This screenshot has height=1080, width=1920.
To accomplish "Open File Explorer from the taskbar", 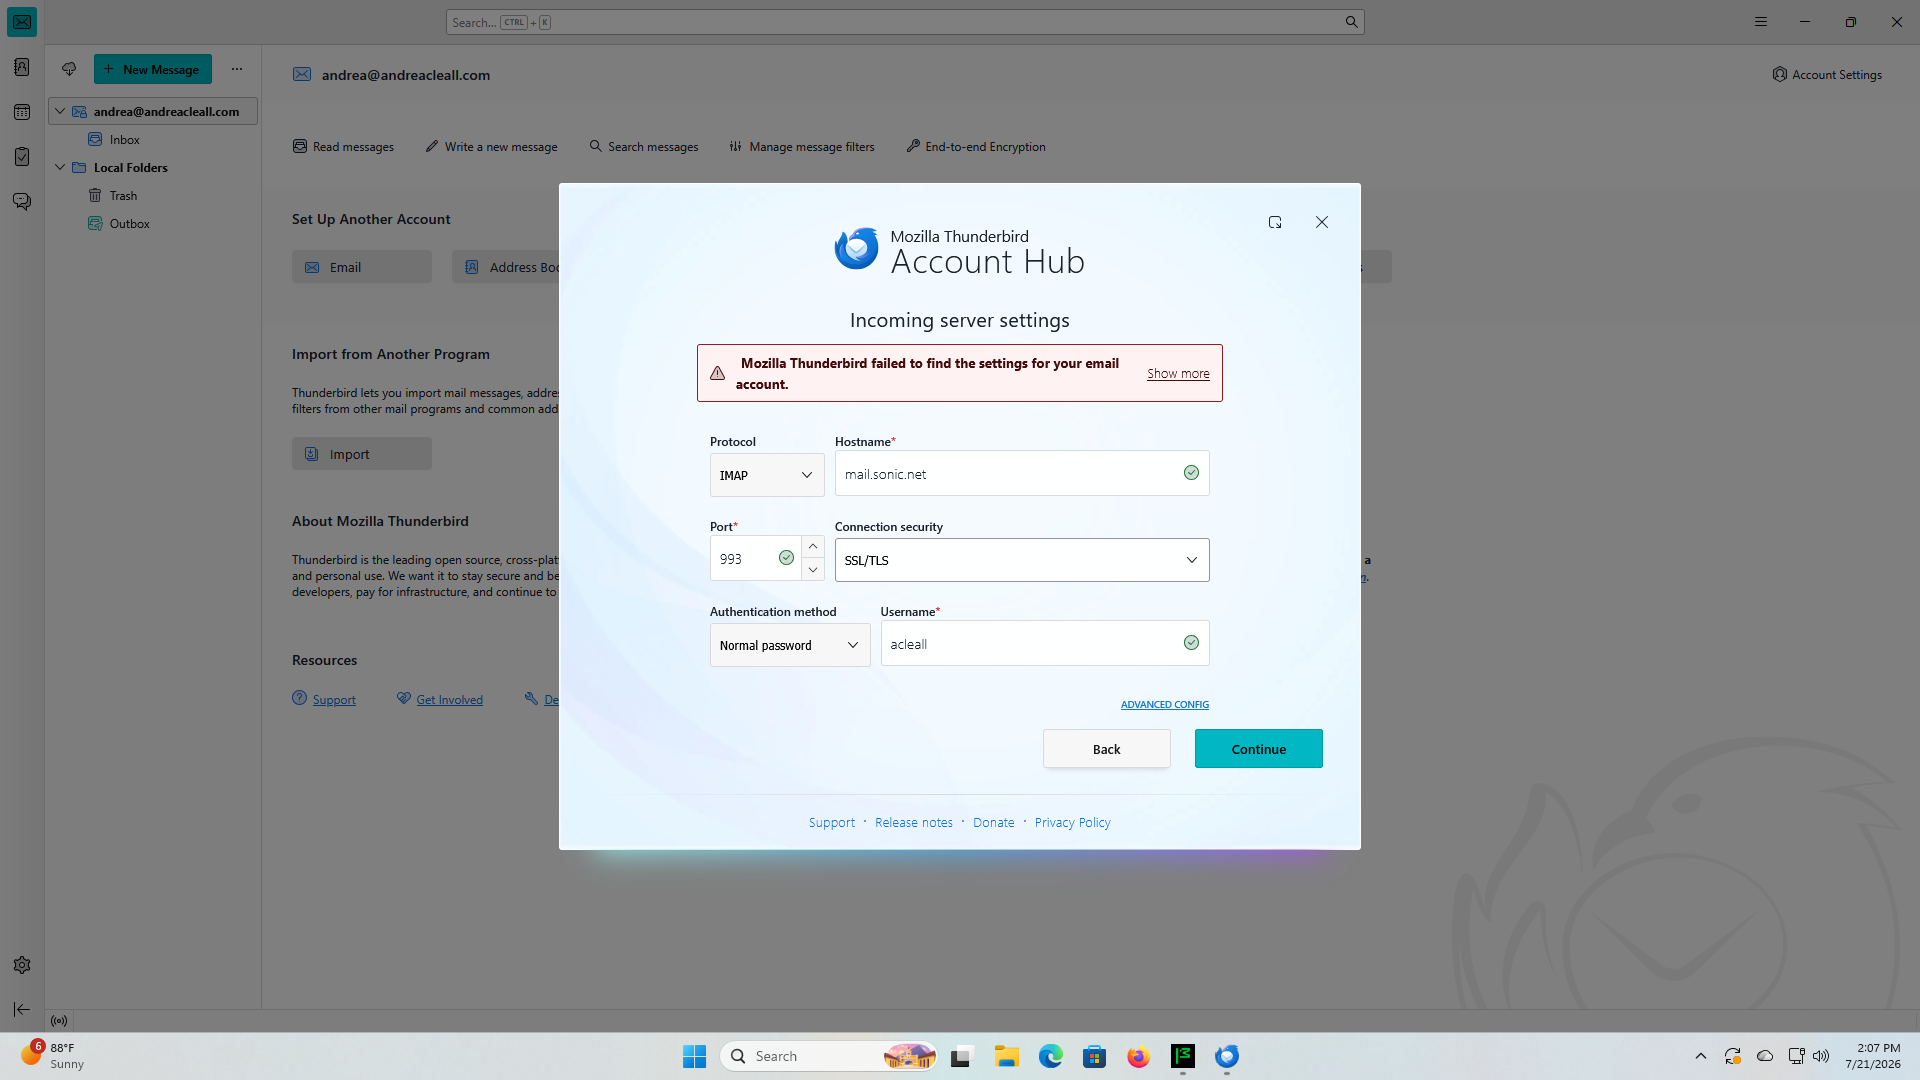I will coord(1006,1056).
